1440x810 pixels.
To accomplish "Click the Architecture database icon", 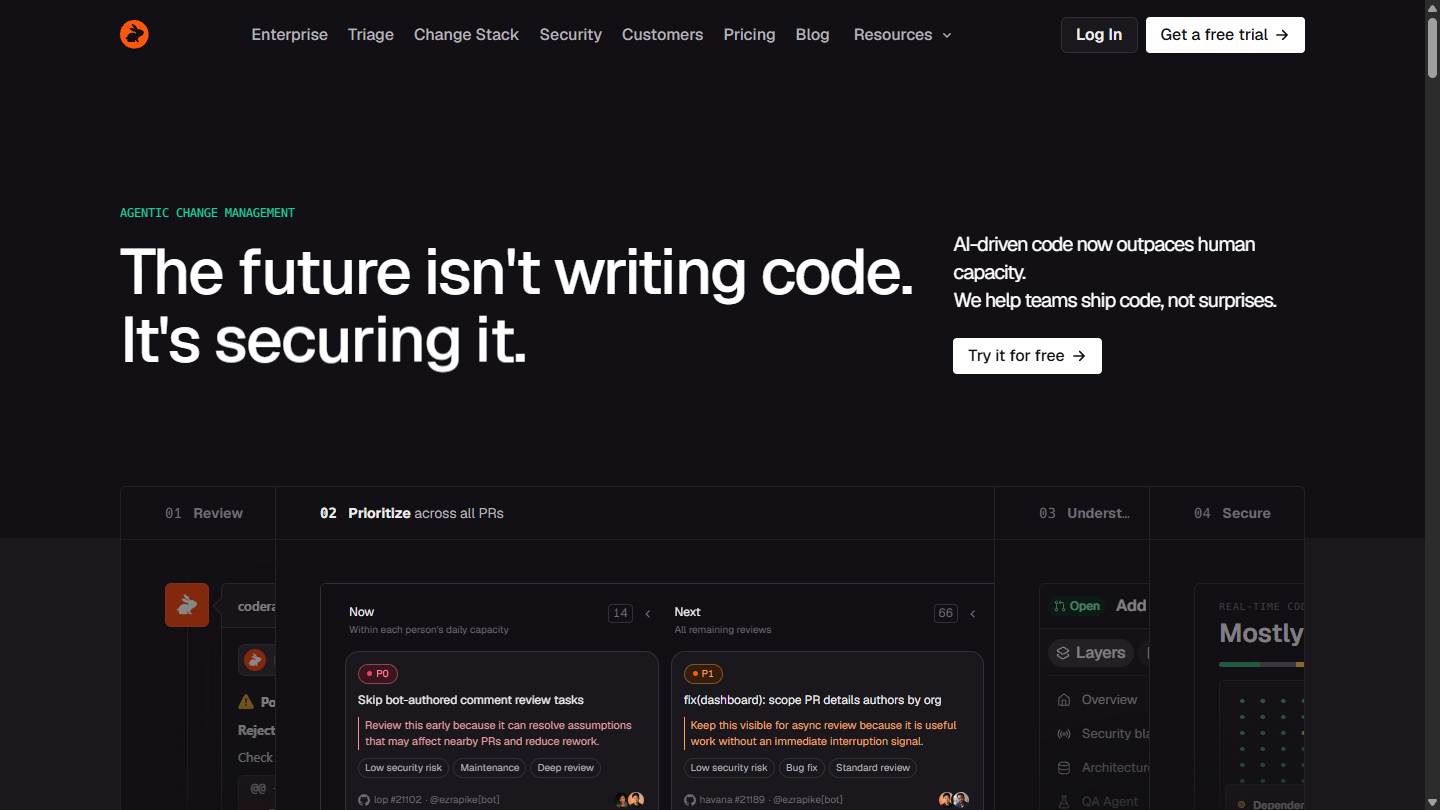I will coord(1064,768).
